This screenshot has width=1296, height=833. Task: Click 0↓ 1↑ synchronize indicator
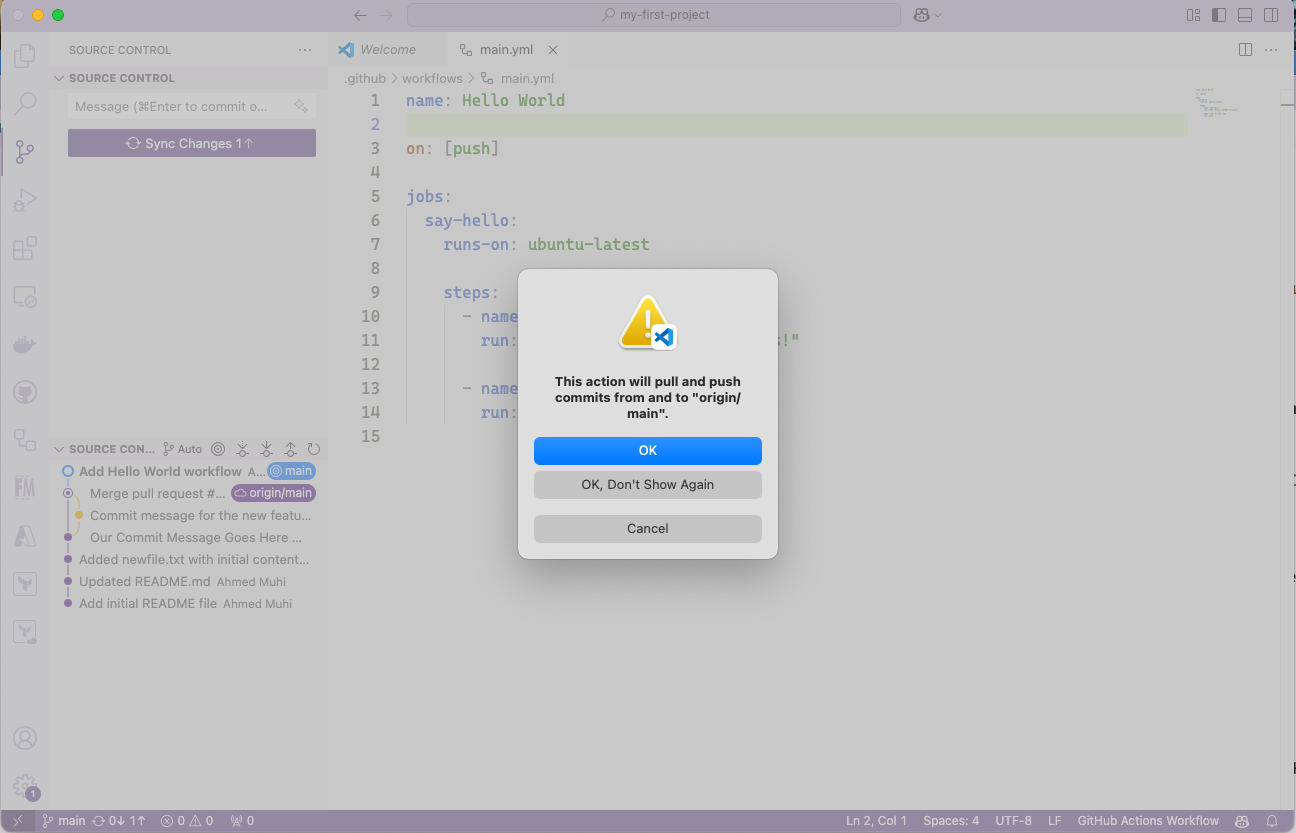click(x=119, y=821)
